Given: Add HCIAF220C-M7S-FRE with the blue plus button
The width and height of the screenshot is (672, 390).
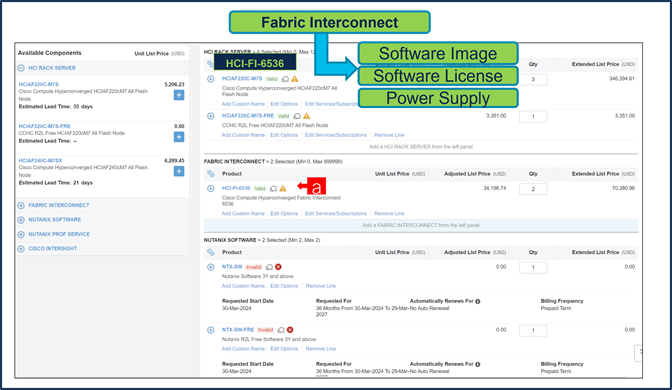Looking at the screenshot, I should tap(179, 137).
